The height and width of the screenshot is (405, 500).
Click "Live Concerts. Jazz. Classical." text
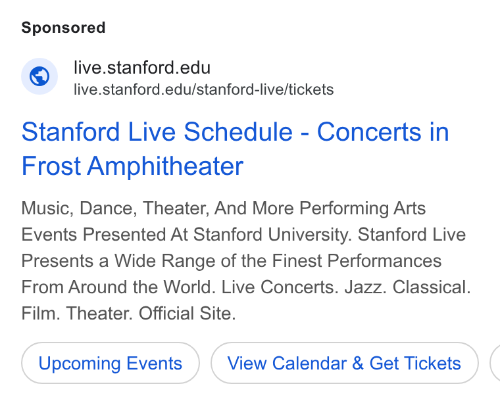click(x=346, y=287)
